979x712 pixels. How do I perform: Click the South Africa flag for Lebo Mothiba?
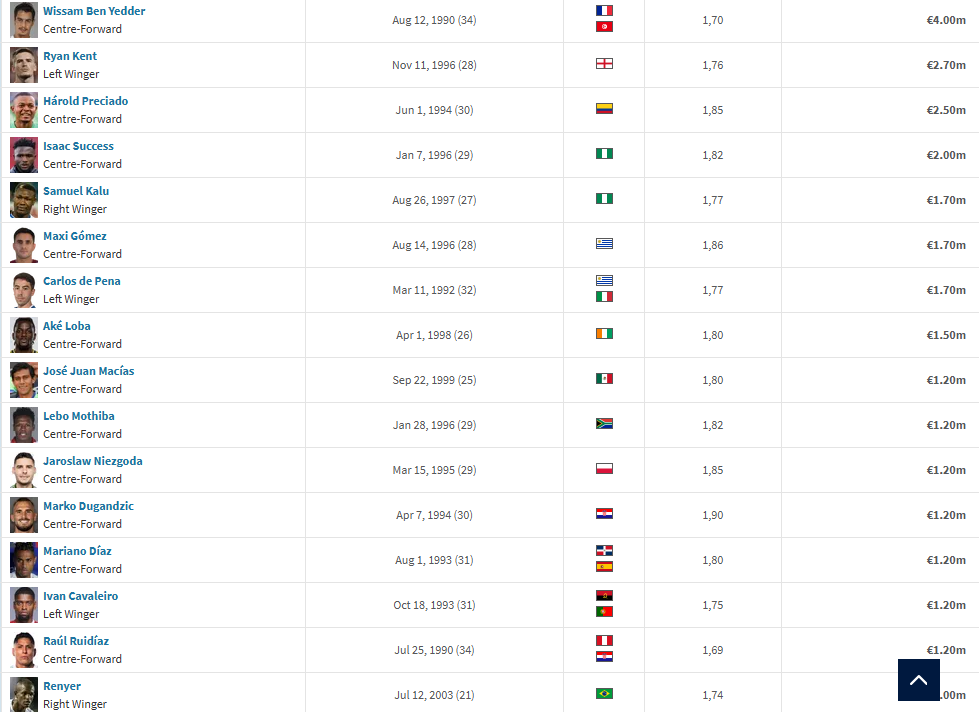(x=604, y=423)
